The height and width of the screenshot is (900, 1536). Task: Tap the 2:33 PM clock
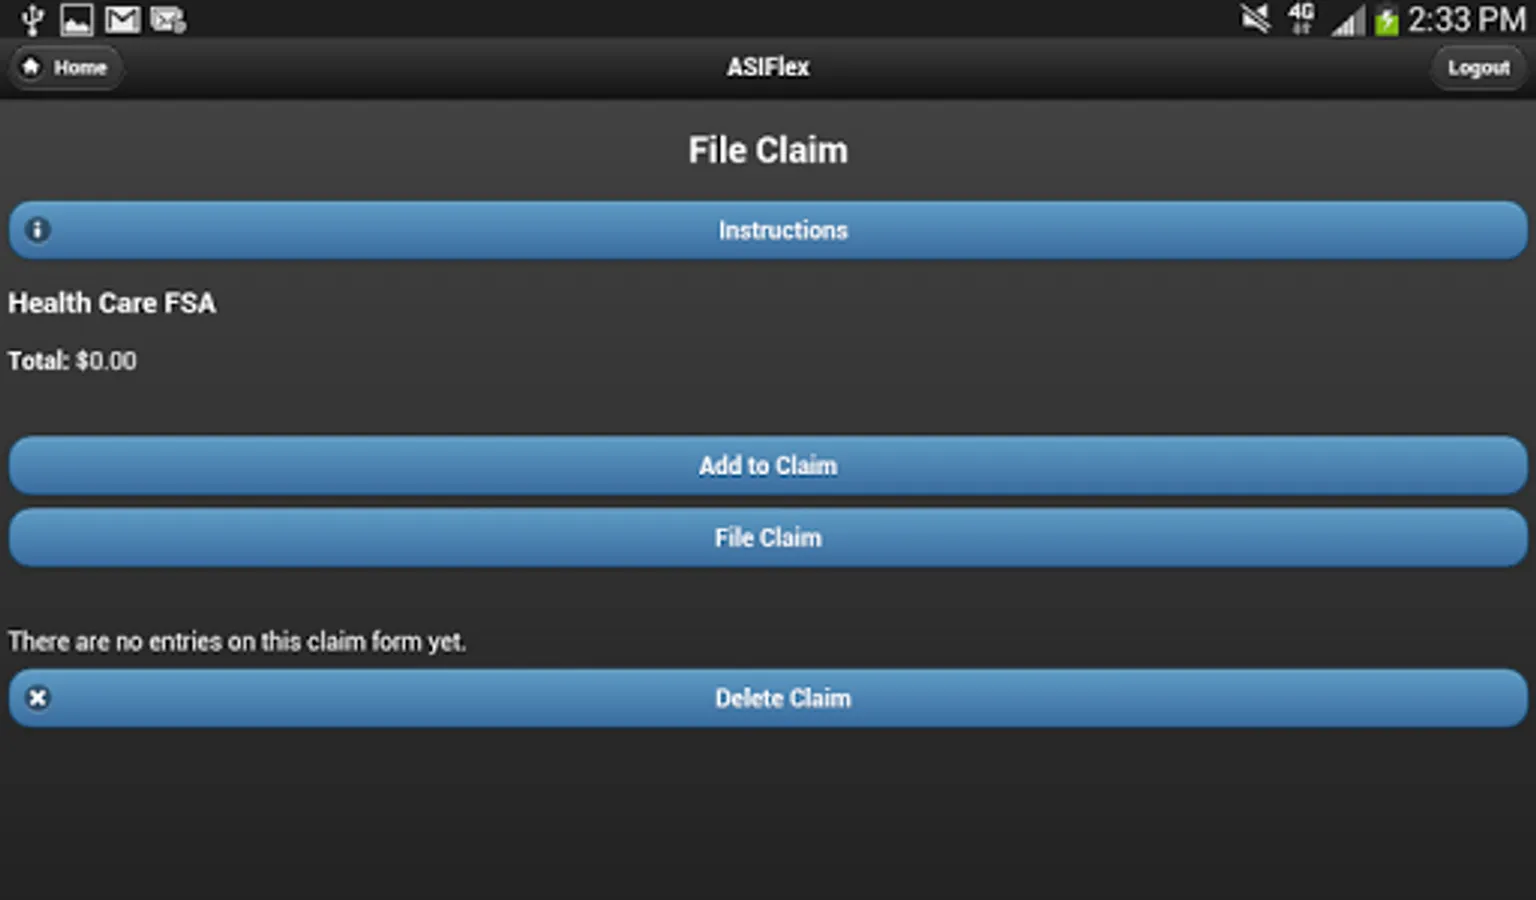1466,19
